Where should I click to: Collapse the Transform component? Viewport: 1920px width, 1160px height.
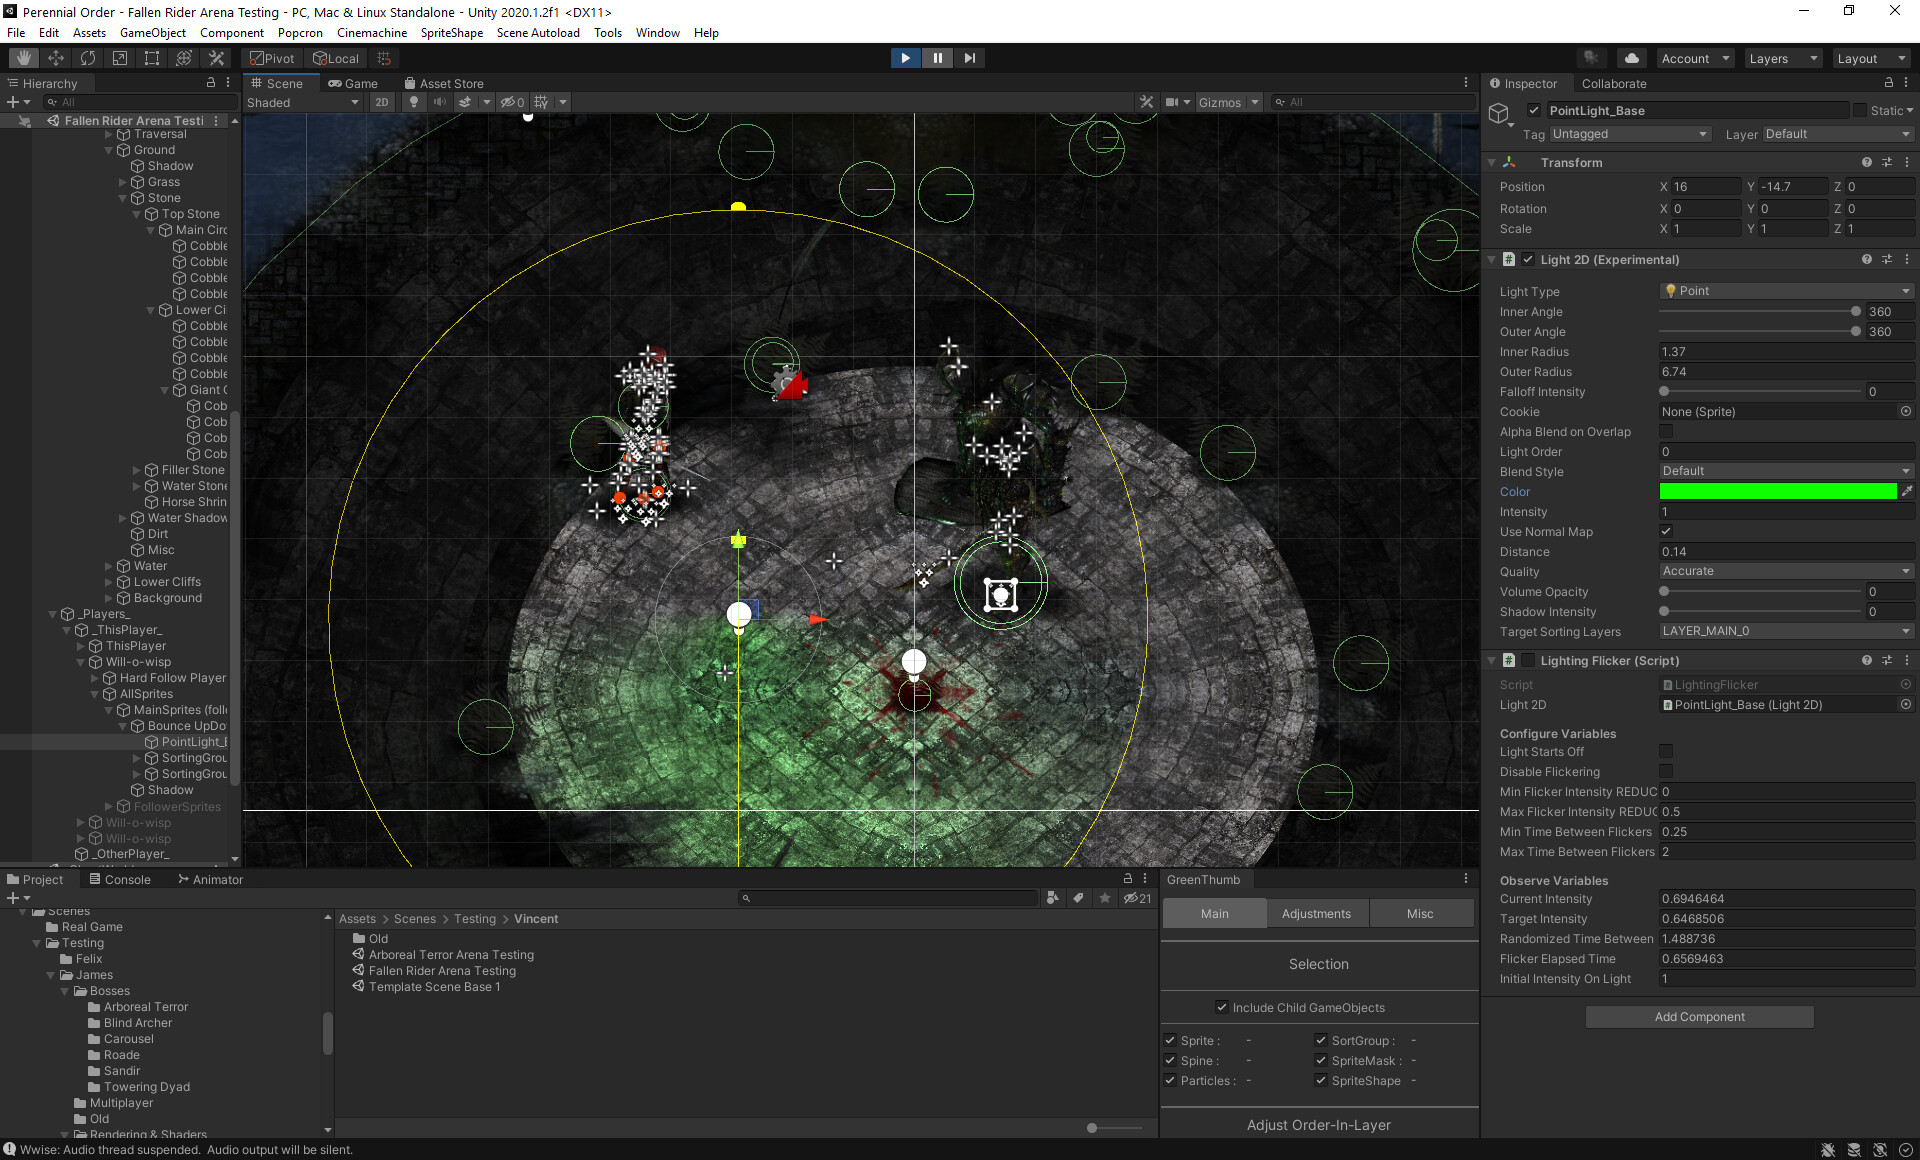[x=1491, y=162]
